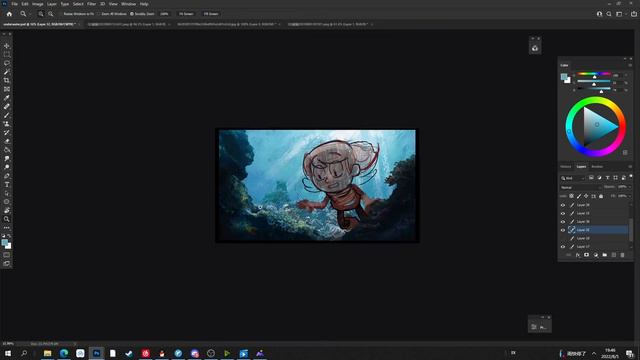Viewport: 640px width, 360px height.
Task: Select the Healing Brush tool
Action: [x=7, y=107]
